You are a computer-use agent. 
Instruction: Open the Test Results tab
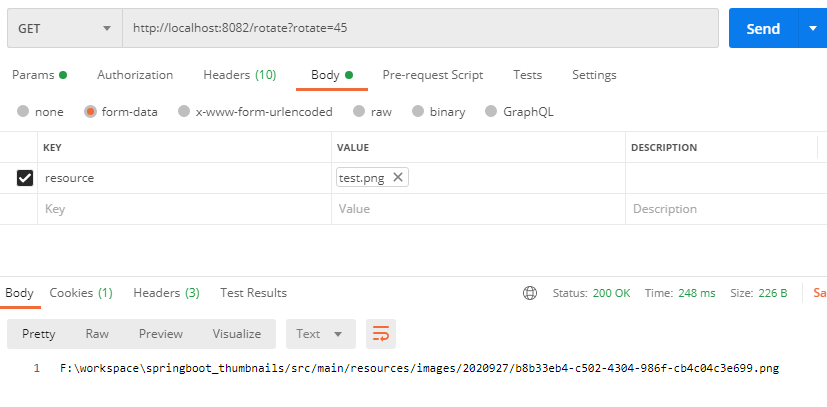(253, 293)
